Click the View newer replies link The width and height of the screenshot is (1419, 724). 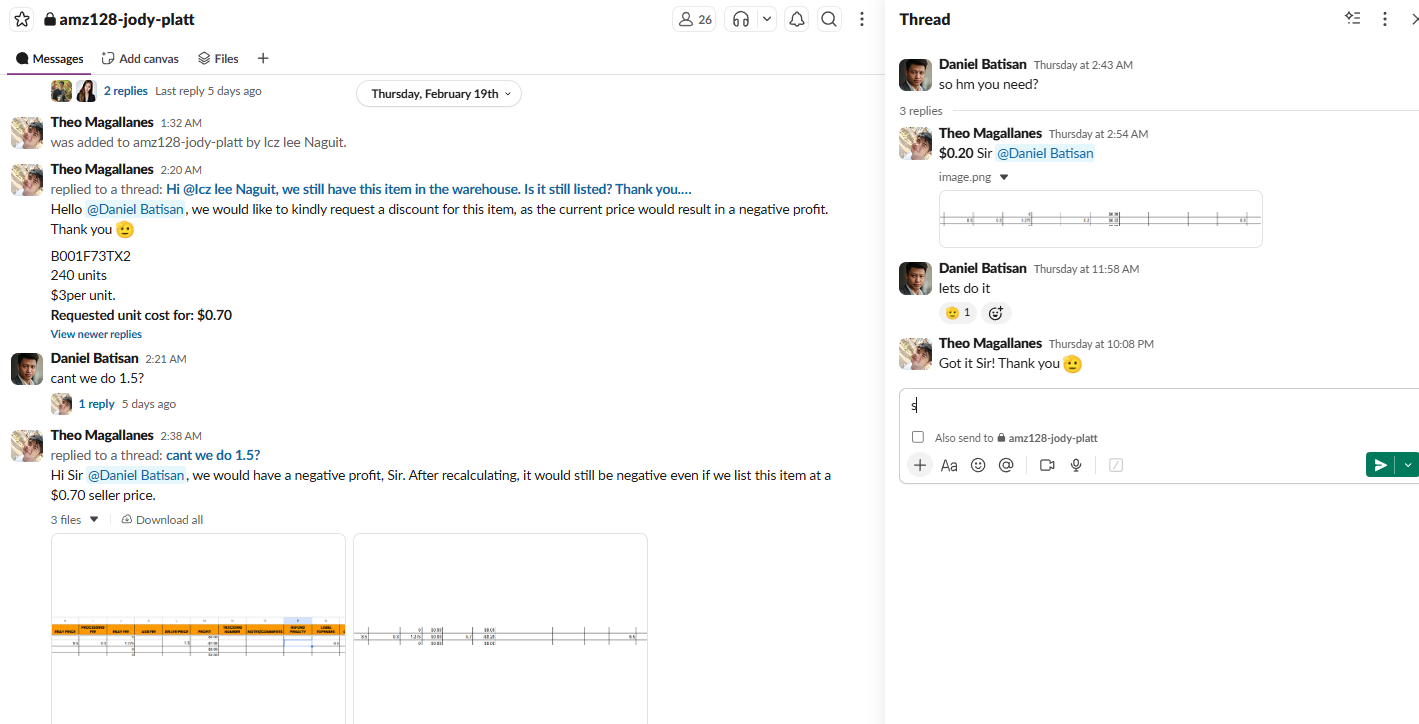point(96,334)
